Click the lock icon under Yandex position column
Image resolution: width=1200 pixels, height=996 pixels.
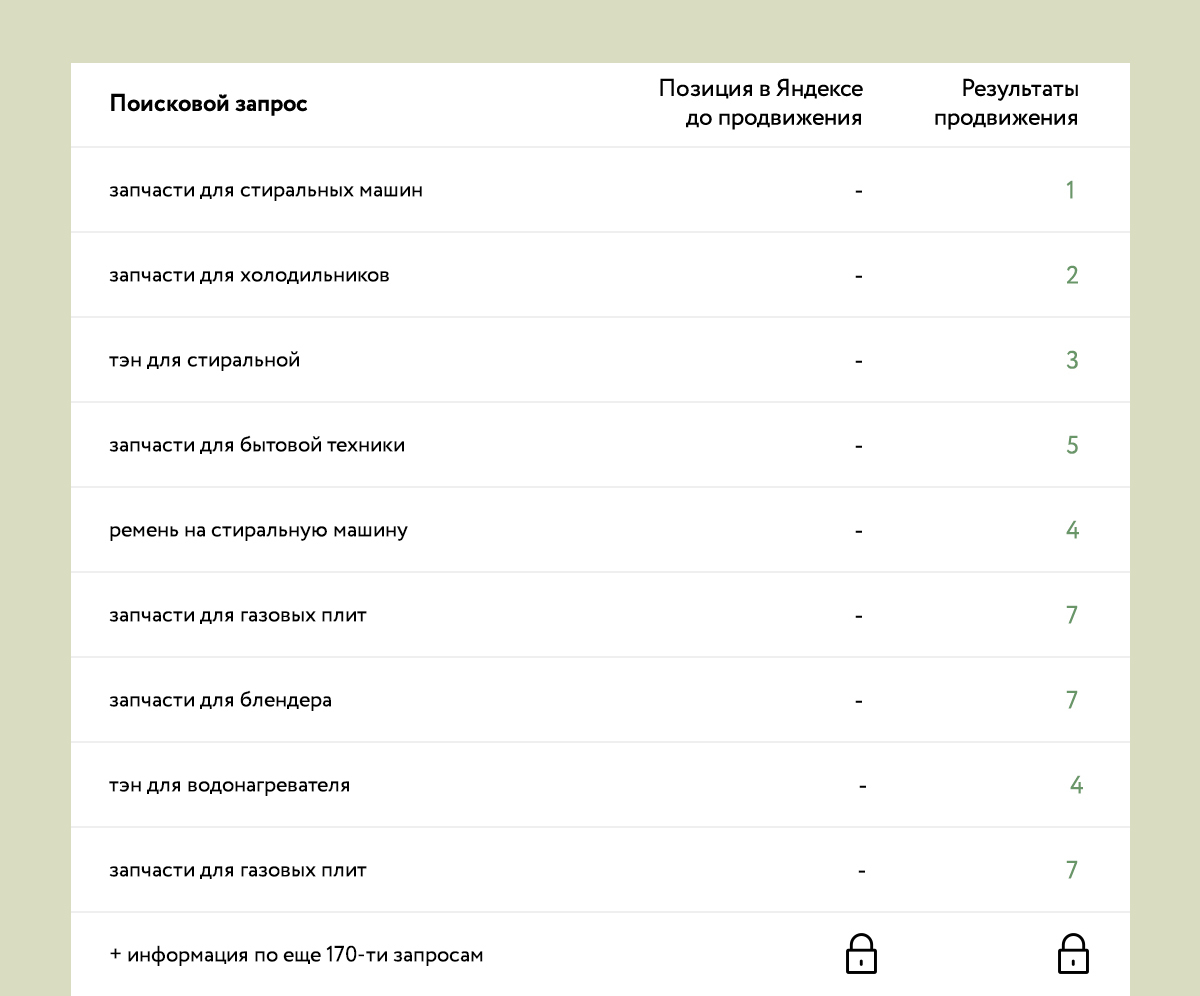861,954
